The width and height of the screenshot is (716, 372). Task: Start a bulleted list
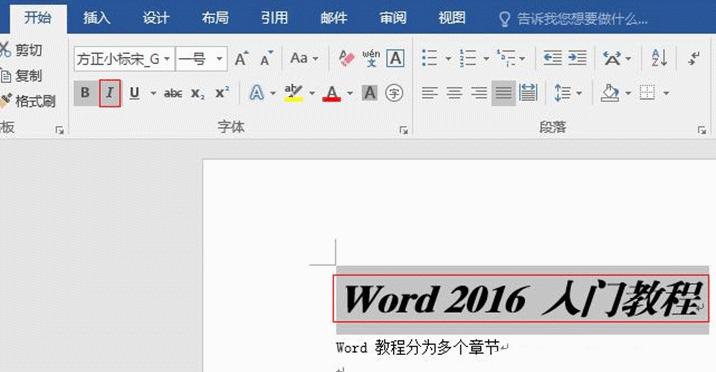pyautogui.click(x=430, y=58)
